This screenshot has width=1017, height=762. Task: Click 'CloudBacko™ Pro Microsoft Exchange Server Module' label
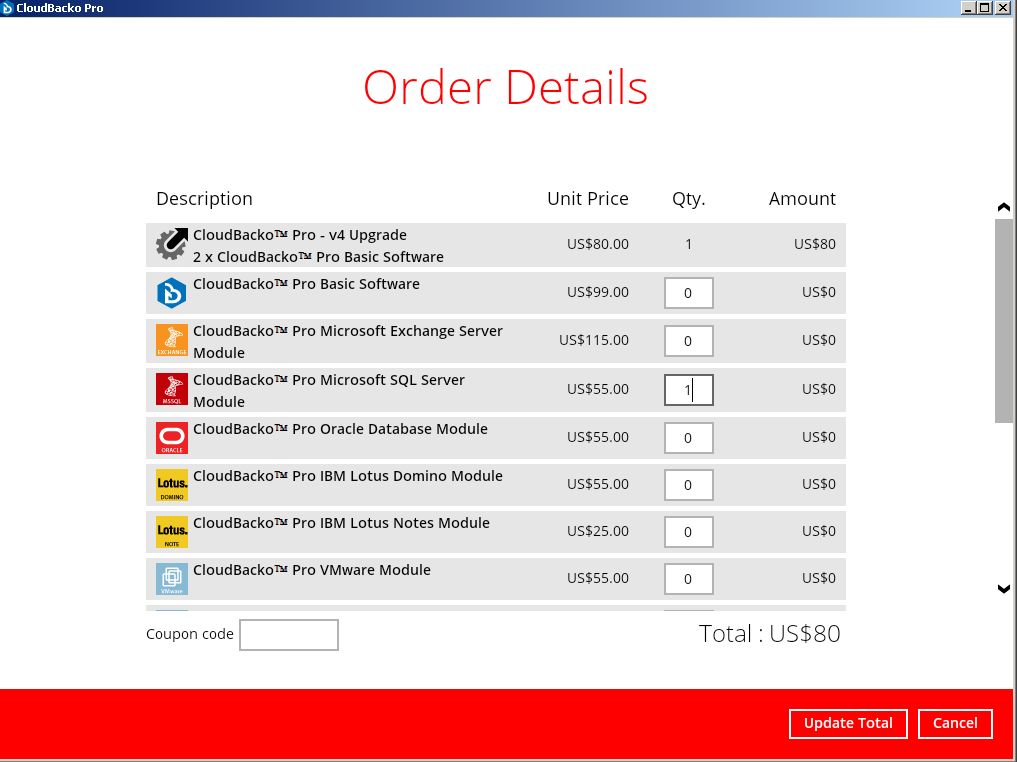pos(348,342)
